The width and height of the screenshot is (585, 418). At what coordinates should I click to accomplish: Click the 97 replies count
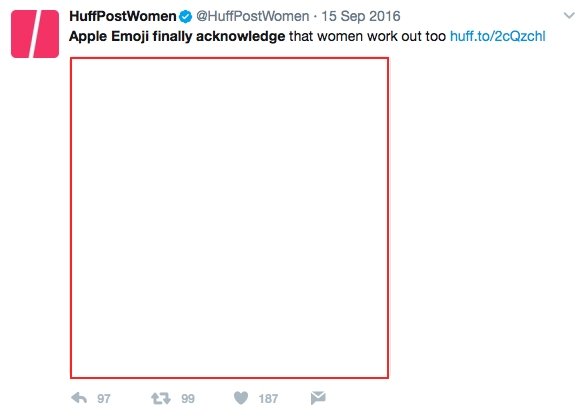pos(104,399)
